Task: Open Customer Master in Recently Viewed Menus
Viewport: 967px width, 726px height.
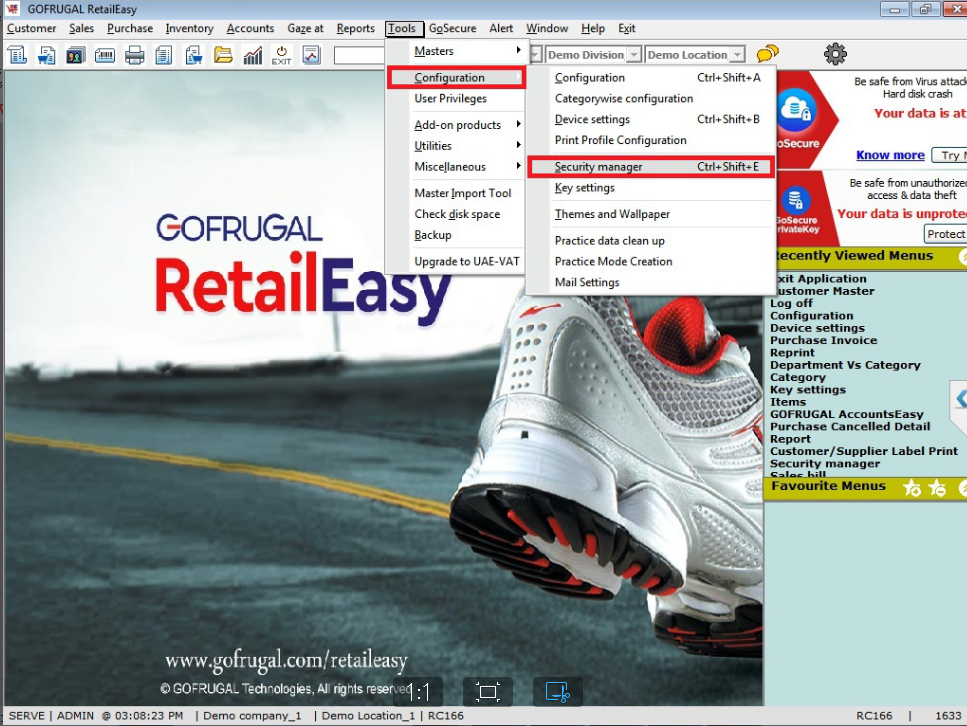Action: [824, 291]
